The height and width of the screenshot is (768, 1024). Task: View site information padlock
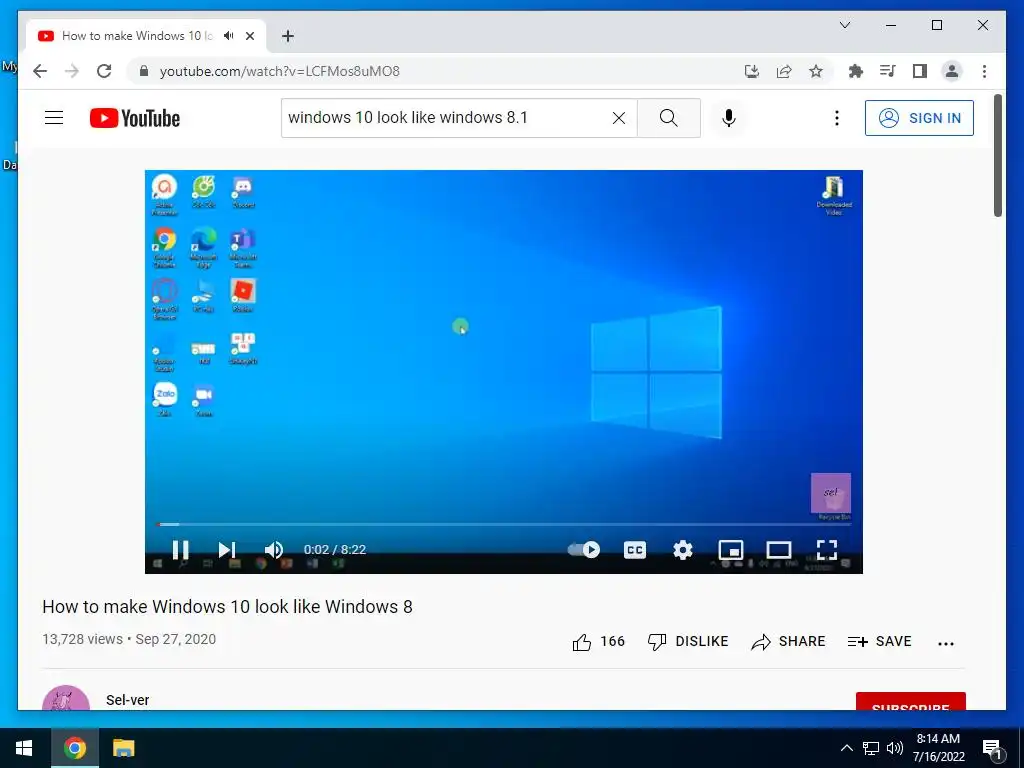144,71
